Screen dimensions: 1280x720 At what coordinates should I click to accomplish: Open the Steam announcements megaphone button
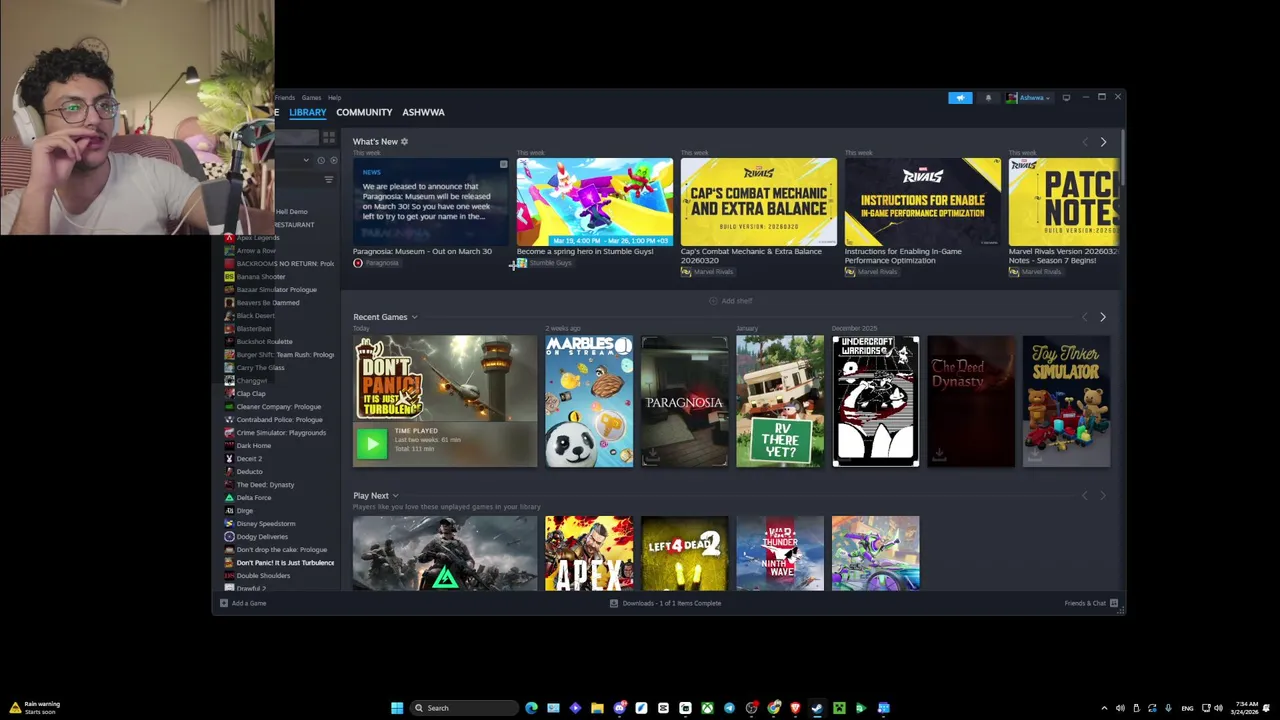960,98
